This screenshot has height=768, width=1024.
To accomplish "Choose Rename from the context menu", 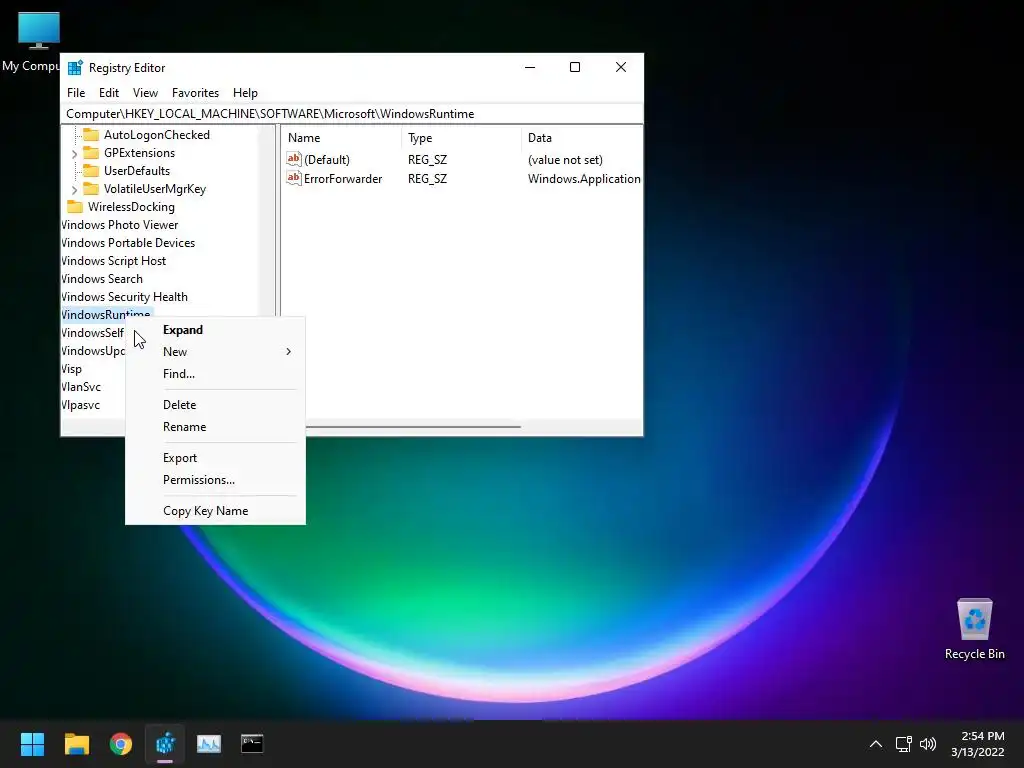I will [184, 426].
